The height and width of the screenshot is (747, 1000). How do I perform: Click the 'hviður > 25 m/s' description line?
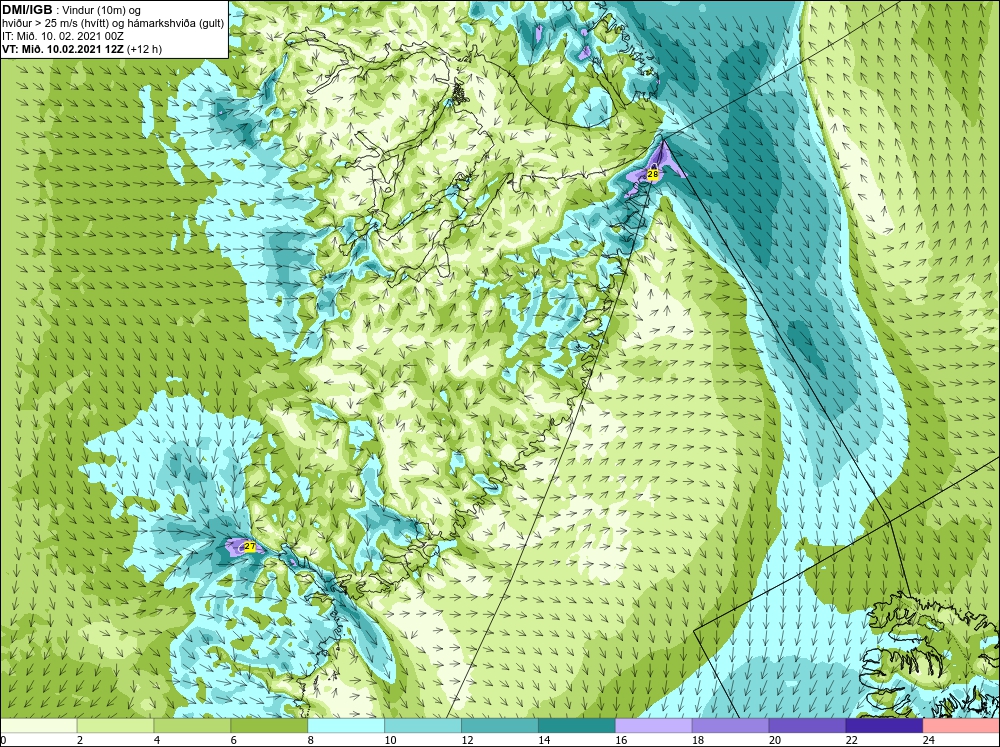[113, 24]
